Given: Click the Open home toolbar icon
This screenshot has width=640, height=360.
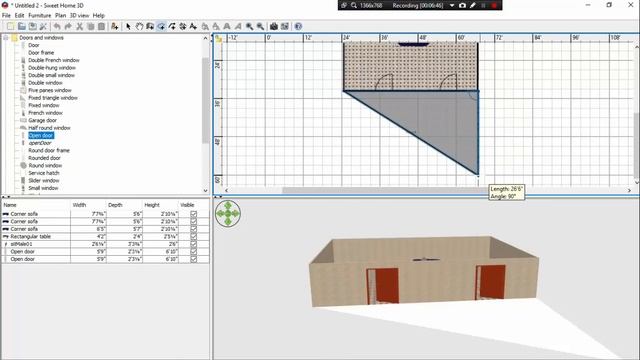Looking at the screenshot, I should tap(22, 26).
